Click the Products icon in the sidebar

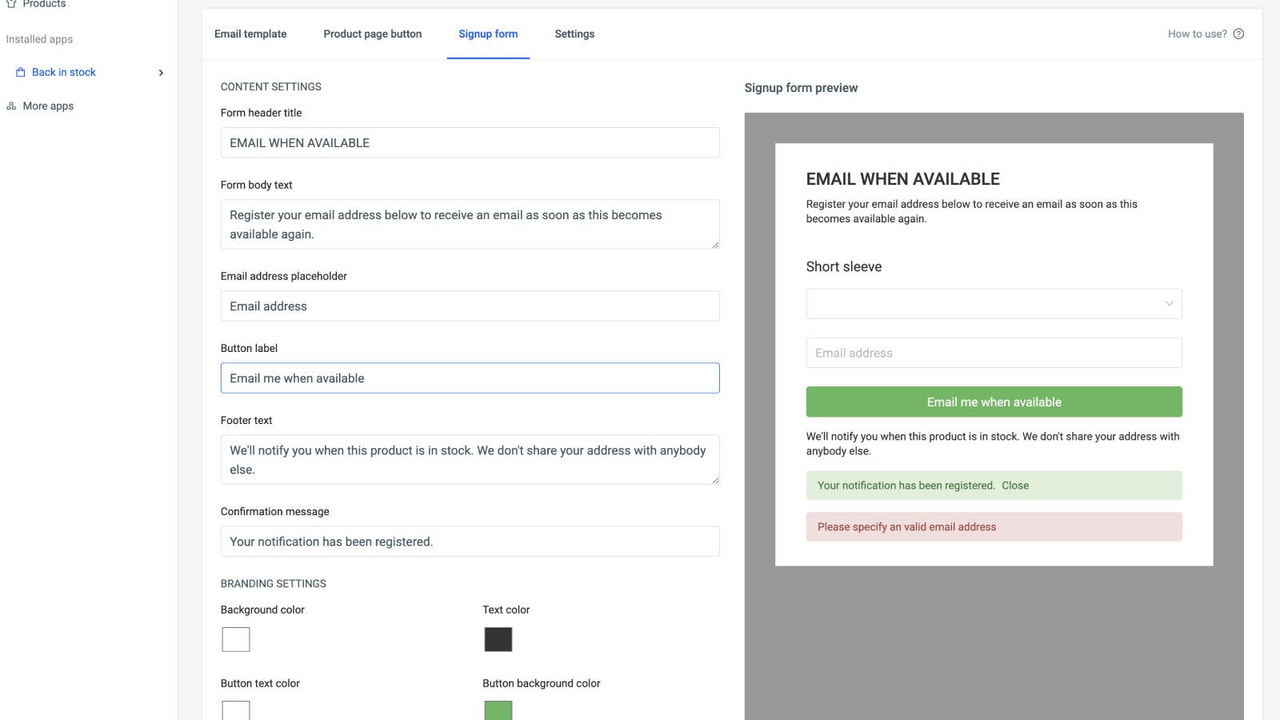coord(11,4)
